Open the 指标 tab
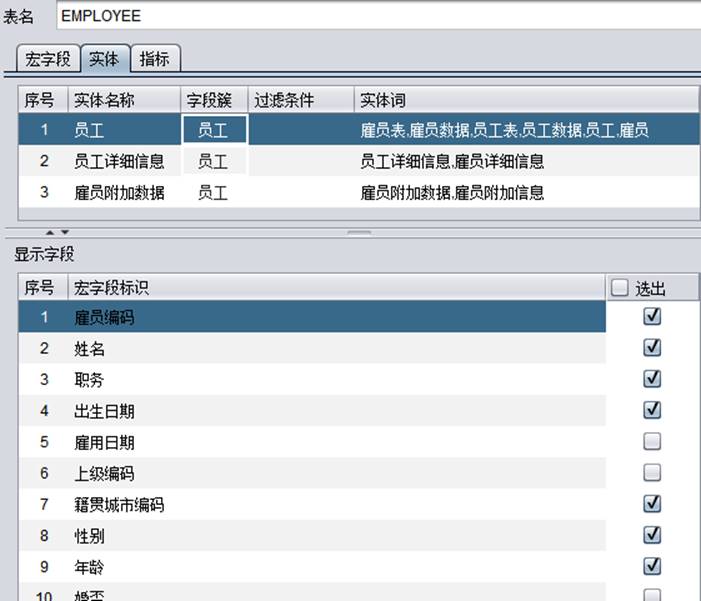This screenshot has height=601, width=701. [x=154, y=59]
